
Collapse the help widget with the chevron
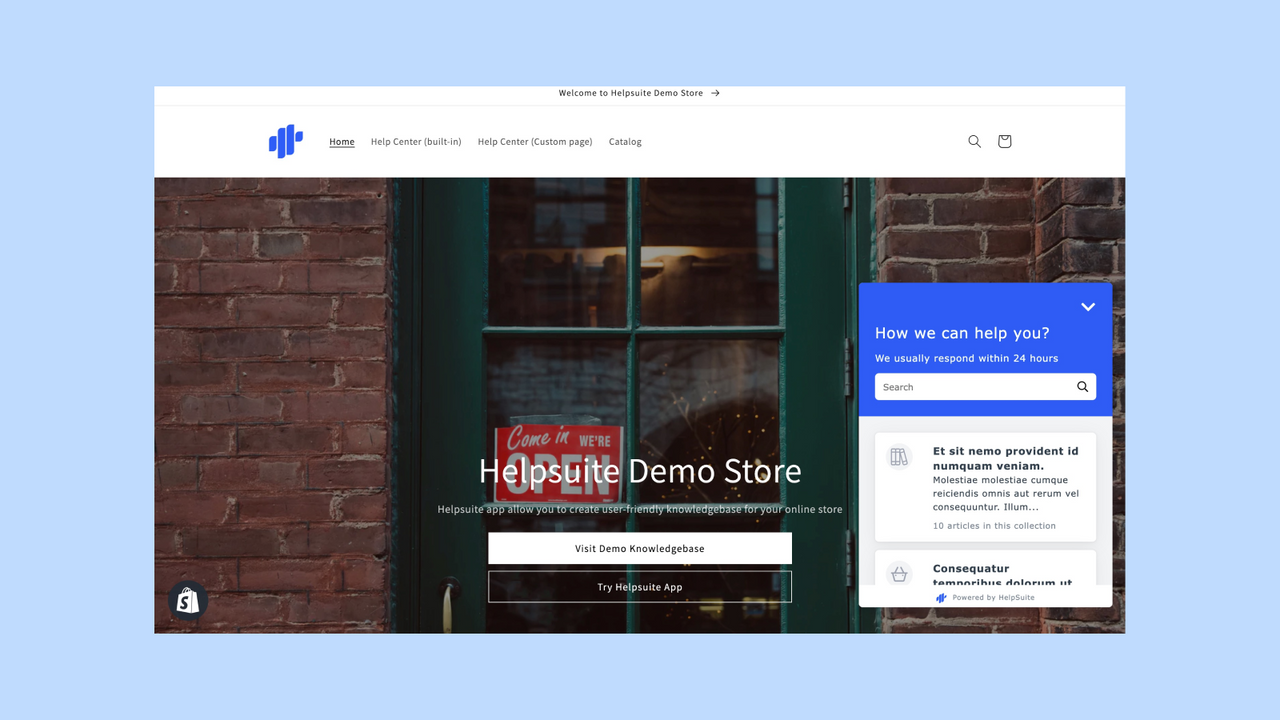1088,307
